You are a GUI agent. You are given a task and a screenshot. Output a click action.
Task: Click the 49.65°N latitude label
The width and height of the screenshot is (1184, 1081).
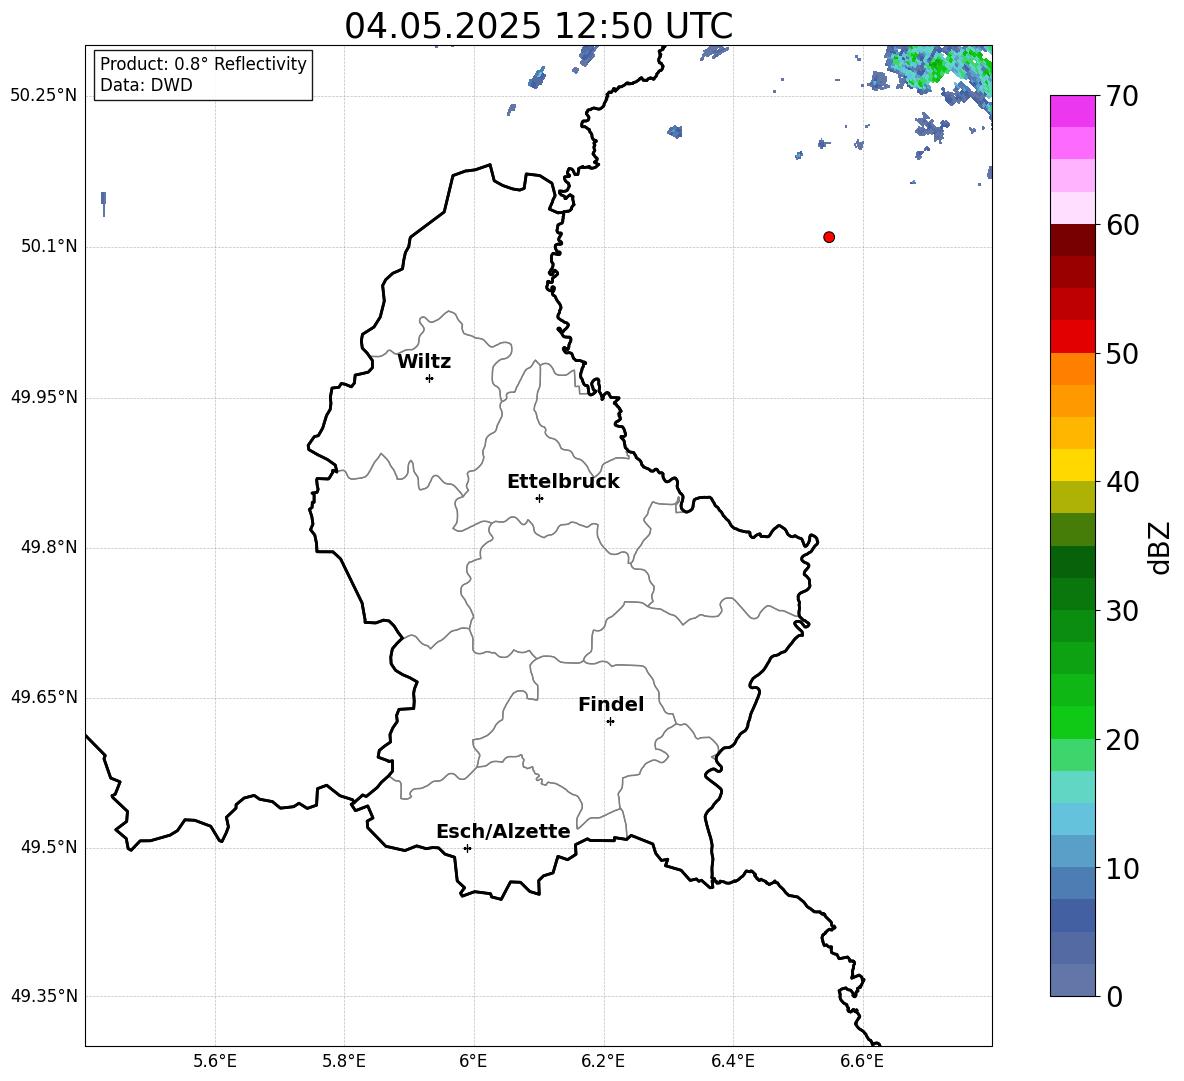tap(44, 696)
